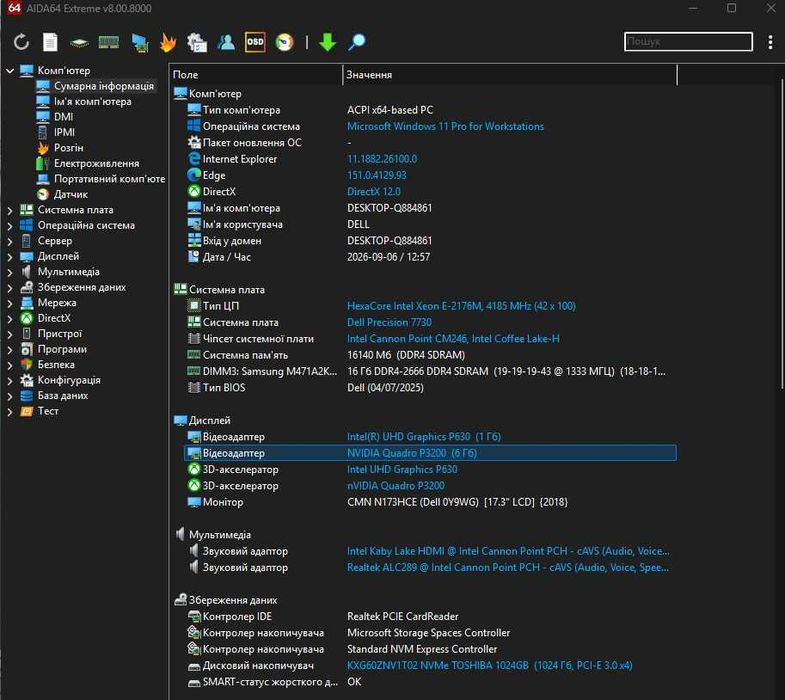Open the HexaCore Intel Xeon E-2176M link
785x700 pixels.
coord(461,306)
